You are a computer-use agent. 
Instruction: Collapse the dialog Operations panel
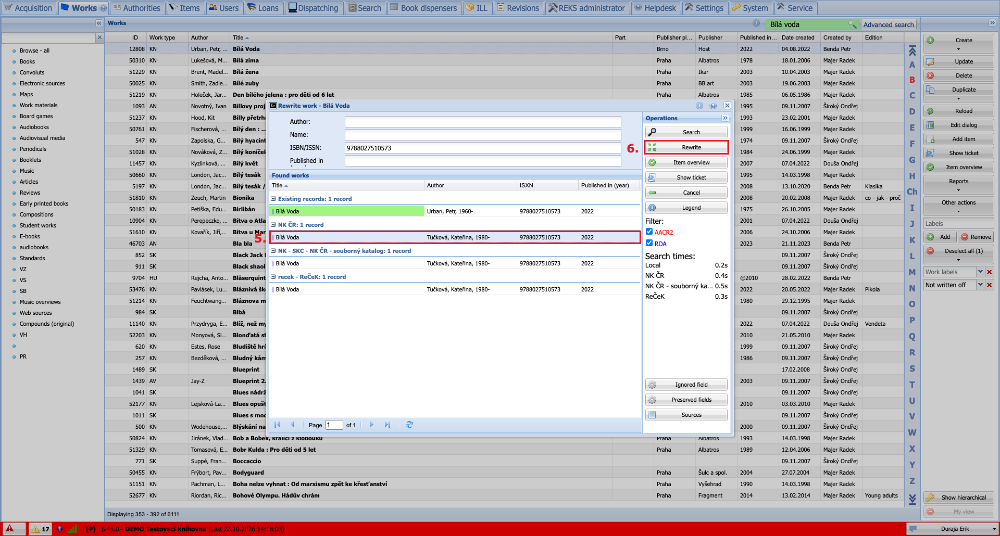pyautogui.click(x=724, y=118)
